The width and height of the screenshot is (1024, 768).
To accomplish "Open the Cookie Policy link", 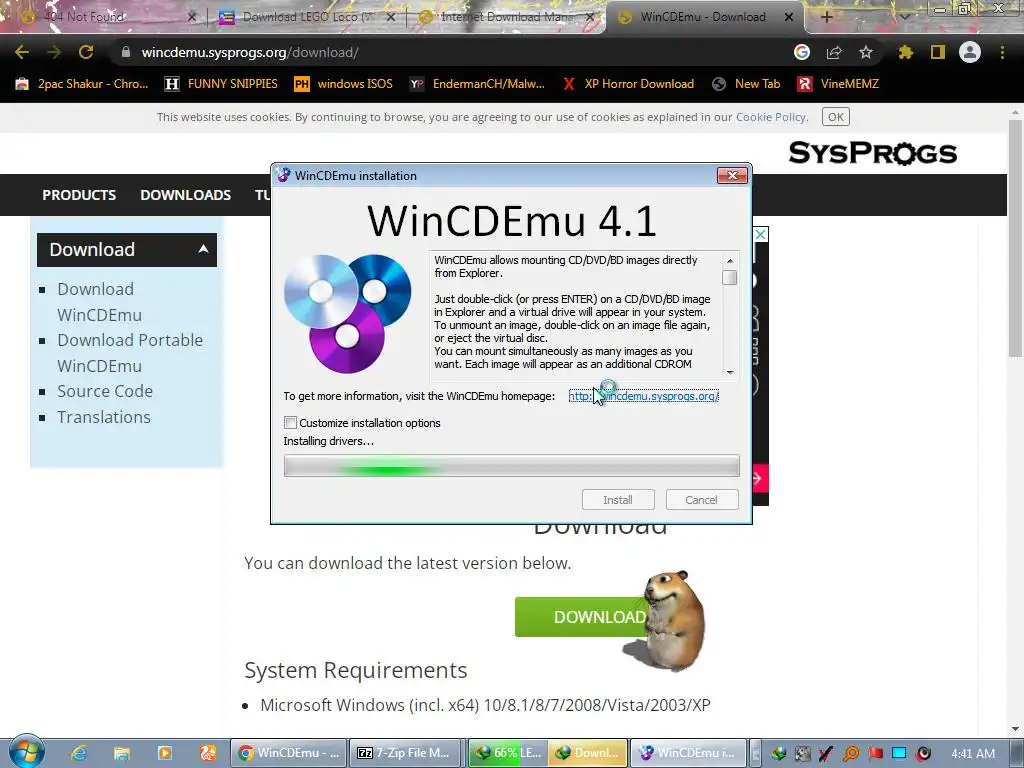I will click(771, 117).
